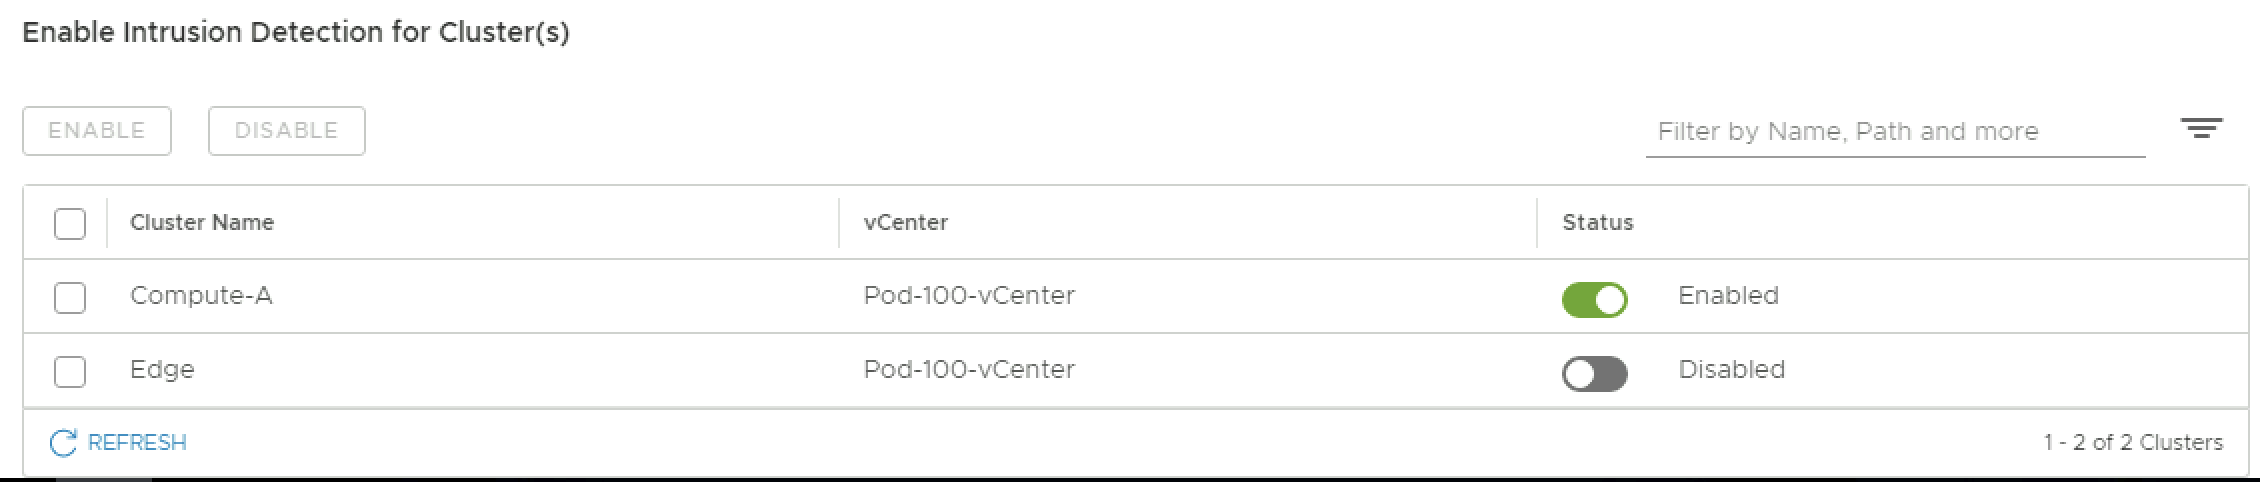Select the Compute-A cluster name
This screenshot has height=482, width=2260.
tap(201, 296)
